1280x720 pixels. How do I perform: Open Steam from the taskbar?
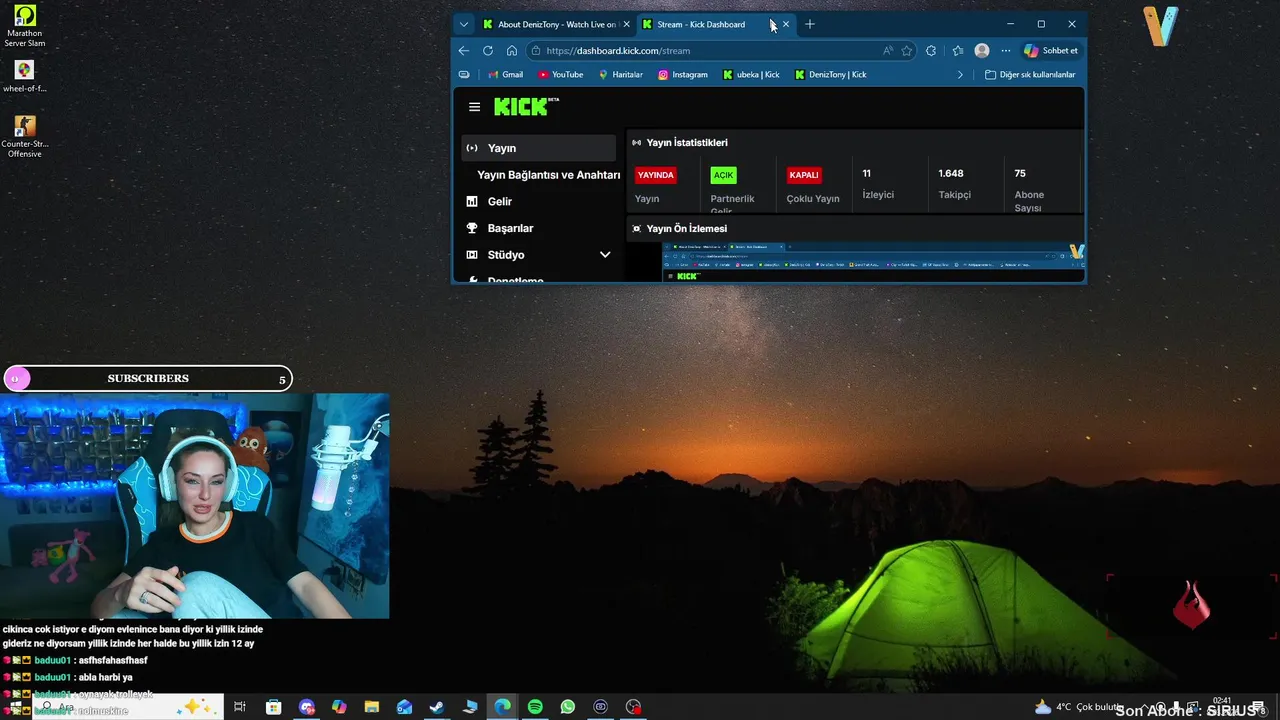tap(437, 707)
